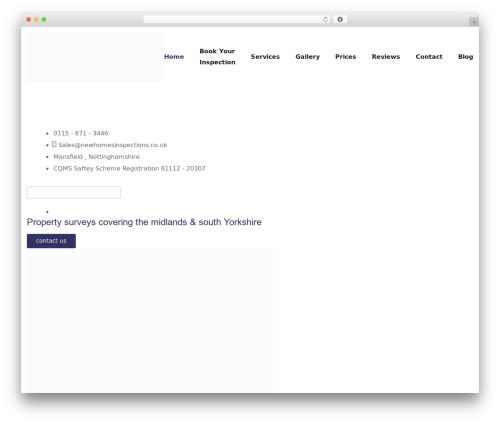Image resolution: width=500 pixels, height=423 pixels.
Task: Click the Property surveys covering the midlands heading
Action: tap(144, 222)
